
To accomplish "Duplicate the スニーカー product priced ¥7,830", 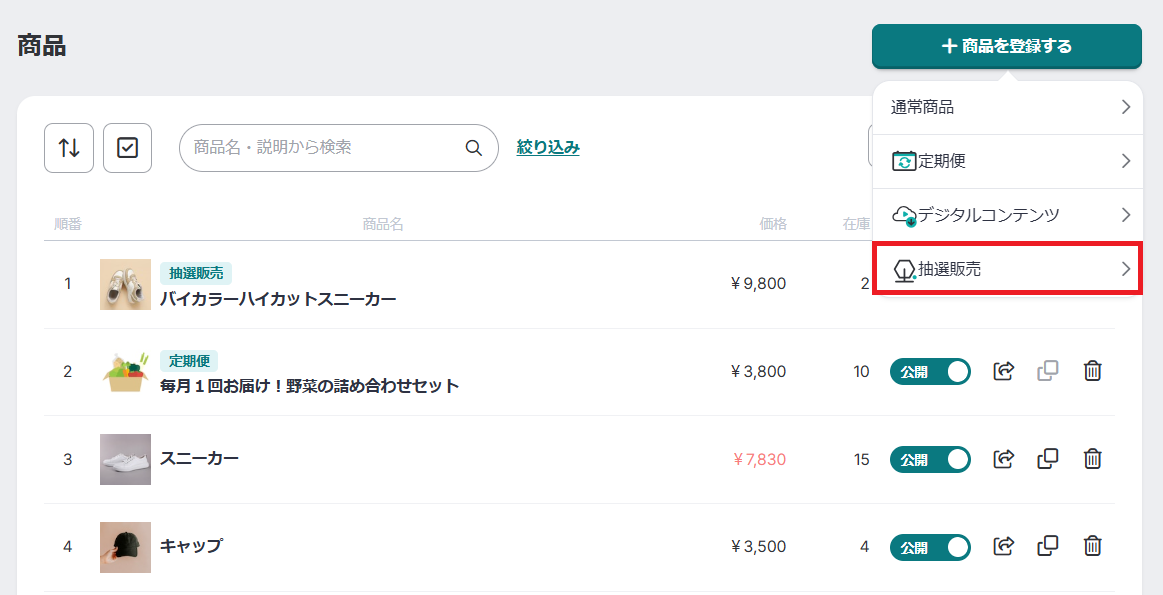I will pyautogui.click(x=1047, y=459).
